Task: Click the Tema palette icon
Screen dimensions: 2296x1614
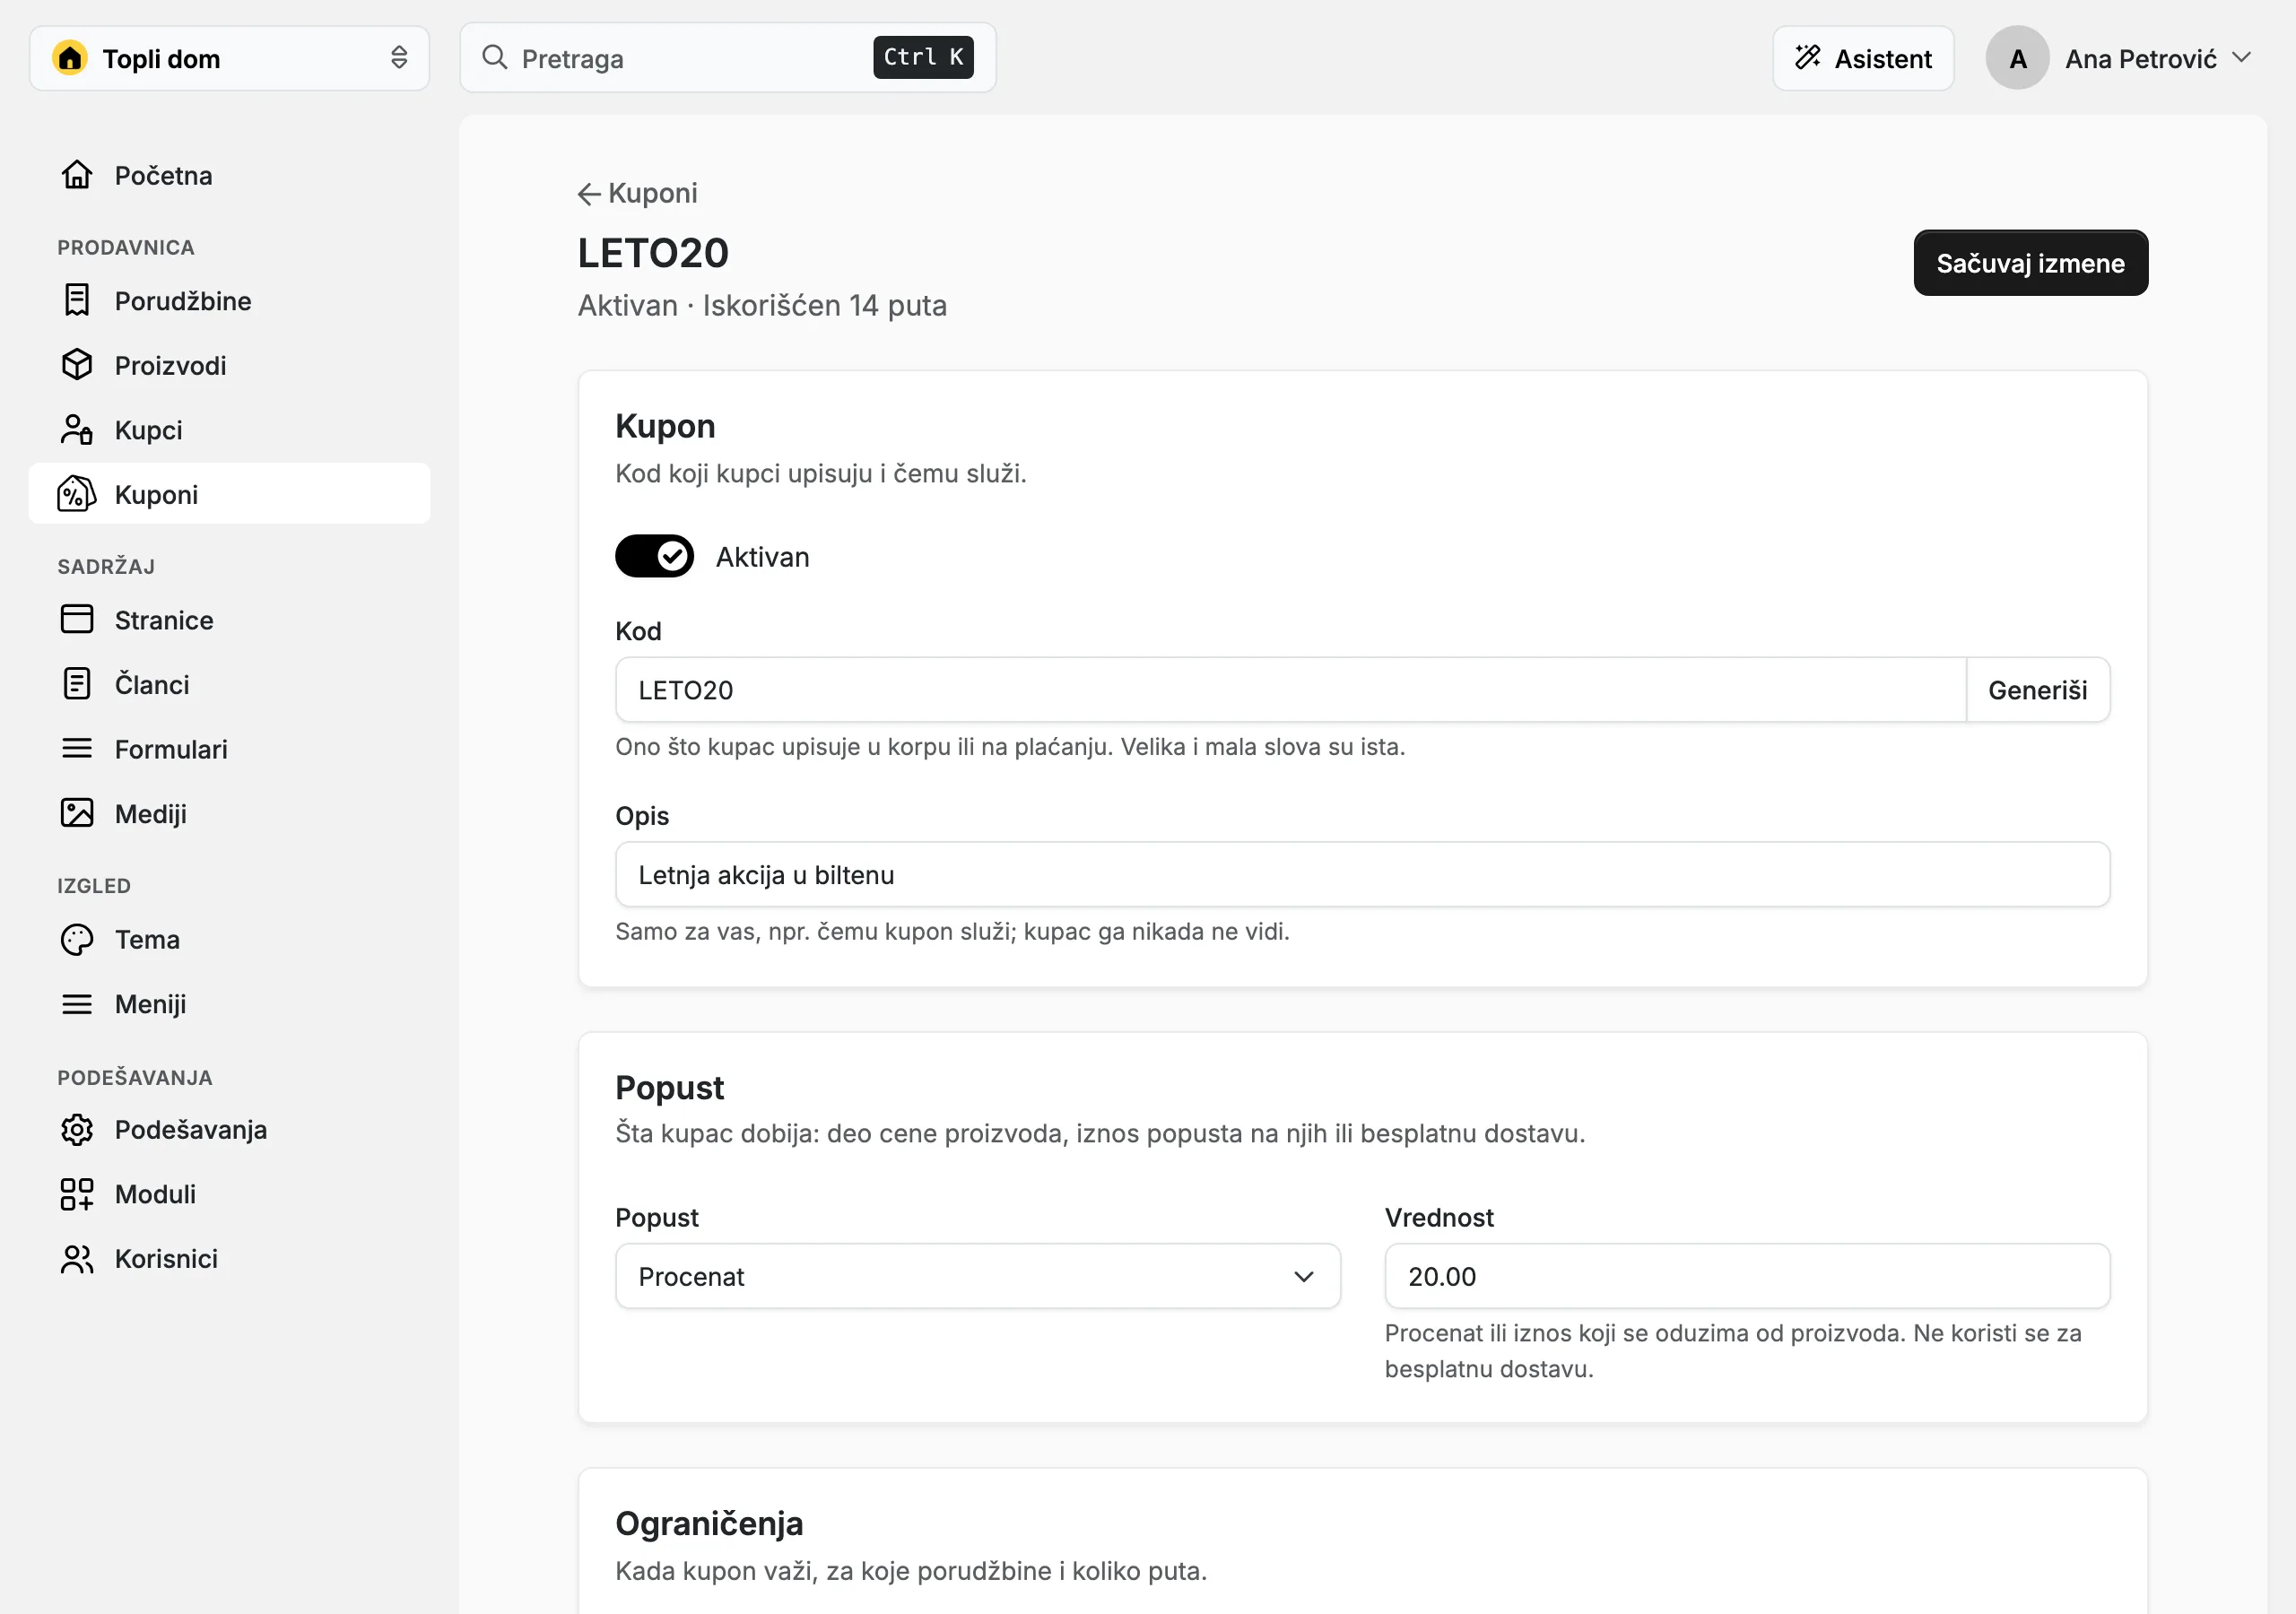Action: [77, 939]
